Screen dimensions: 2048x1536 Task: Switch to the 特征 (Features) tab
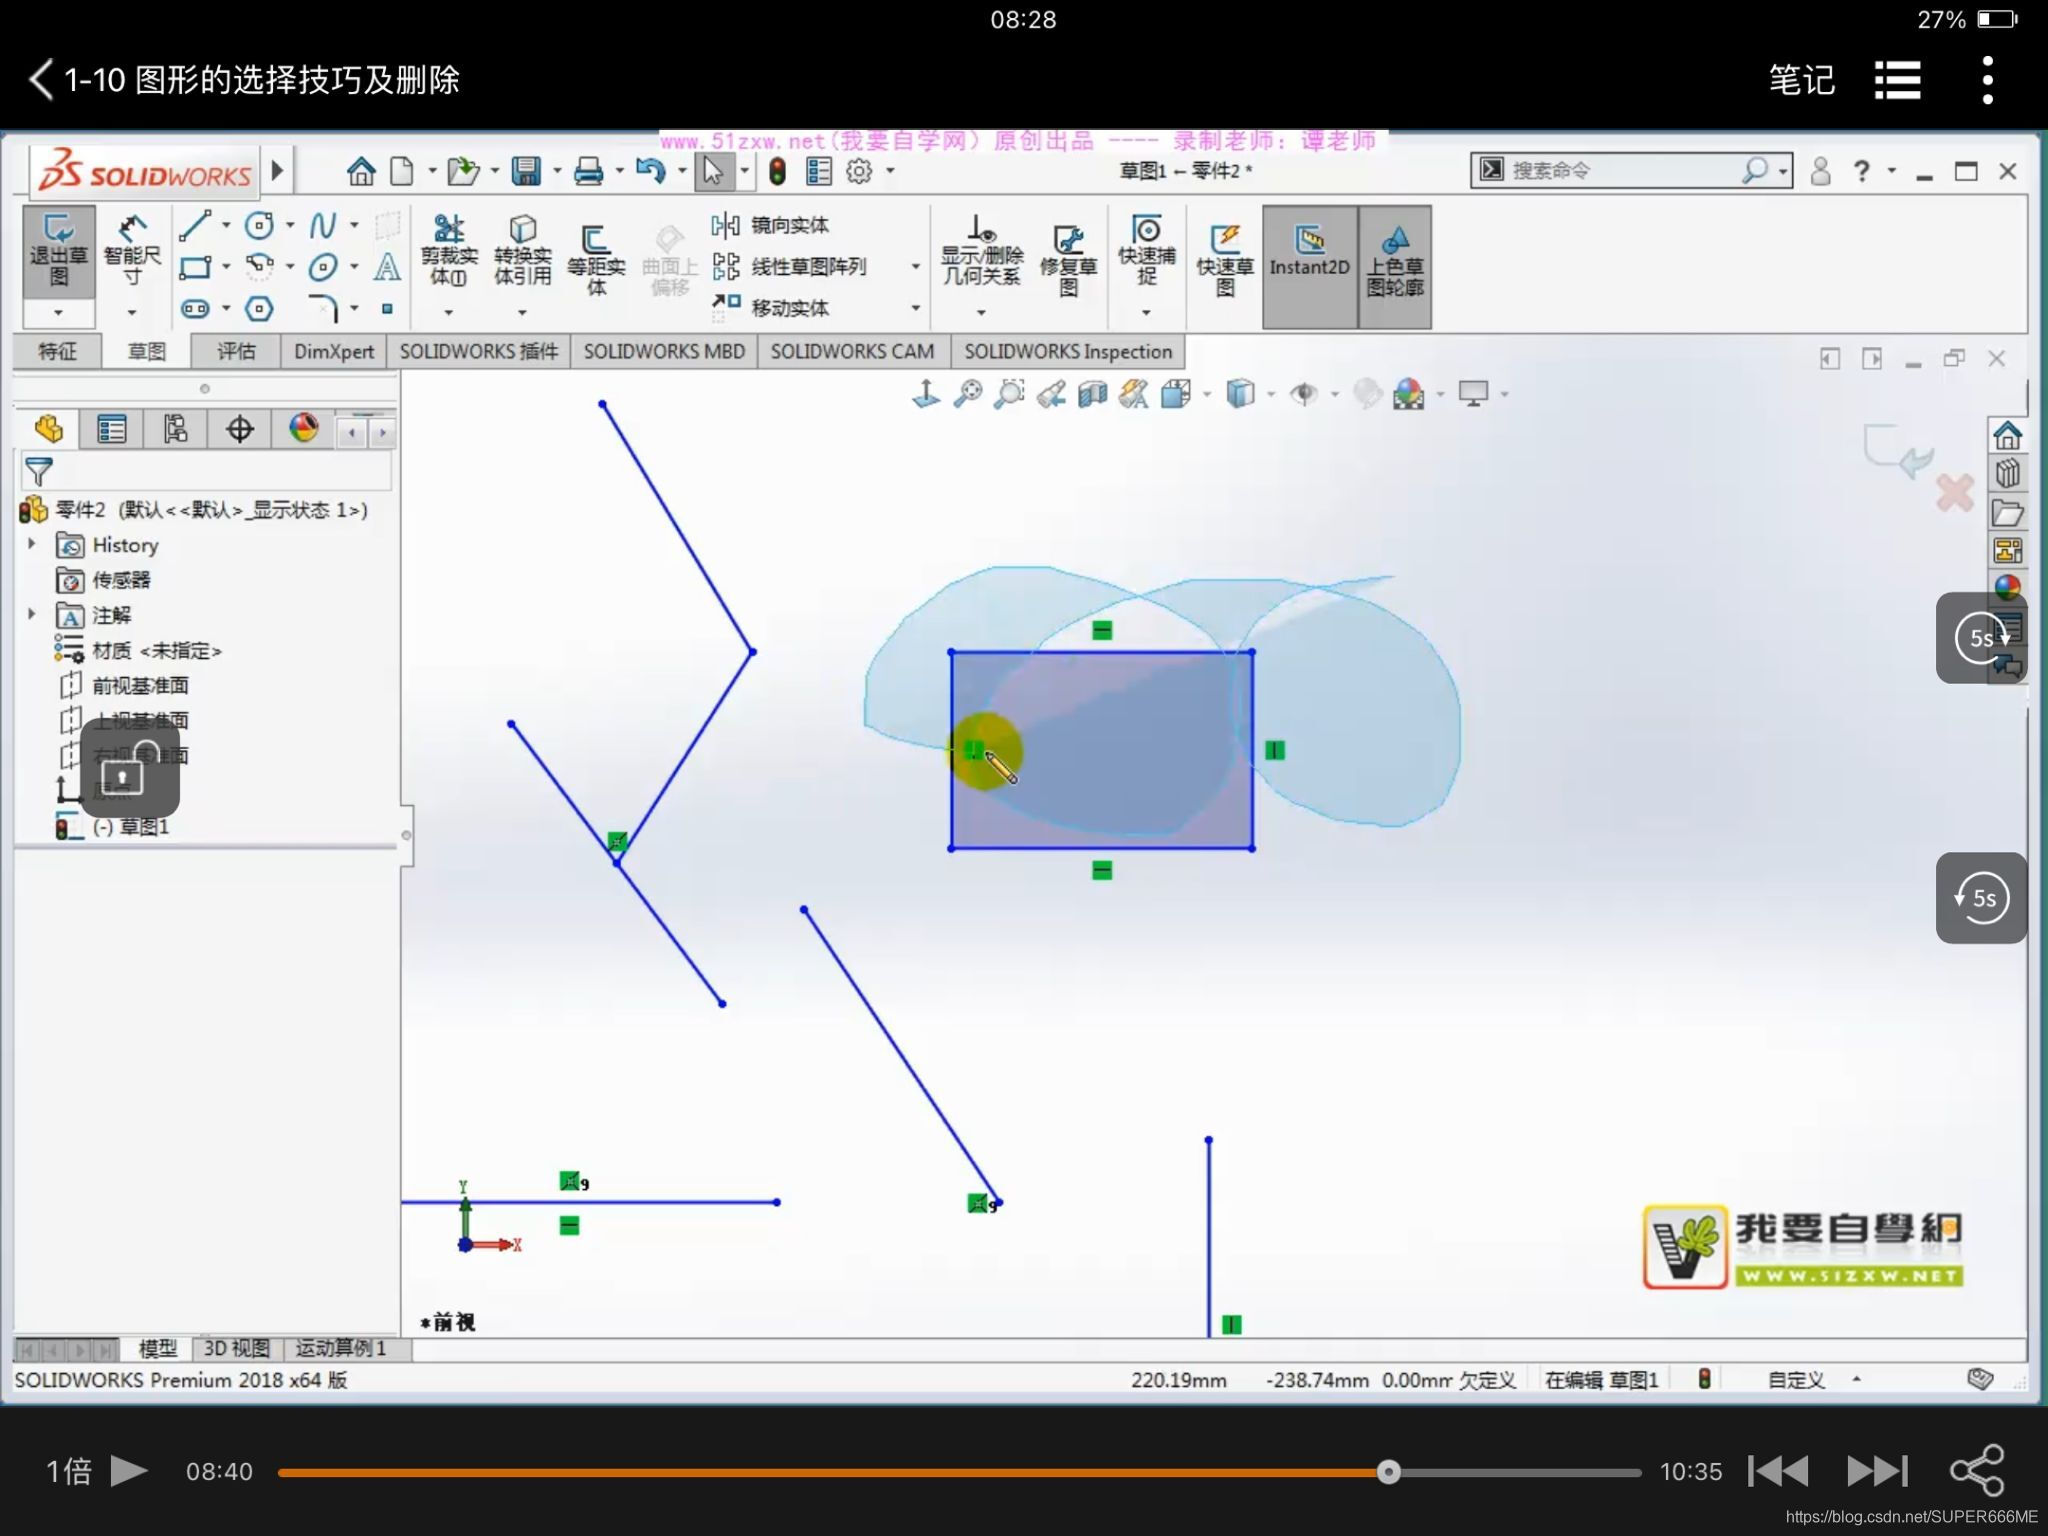point(57,351)
